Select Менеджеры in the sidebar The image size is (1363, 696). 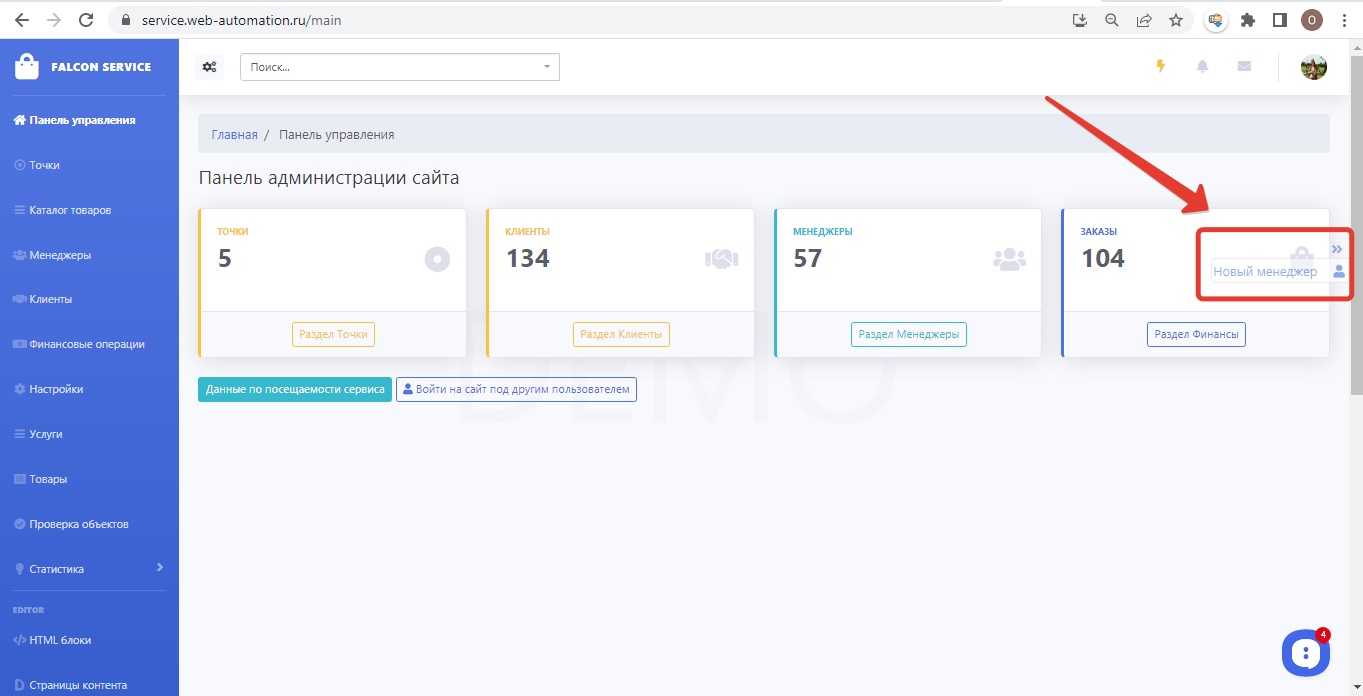pyautogui.click(x=60, y=255)
